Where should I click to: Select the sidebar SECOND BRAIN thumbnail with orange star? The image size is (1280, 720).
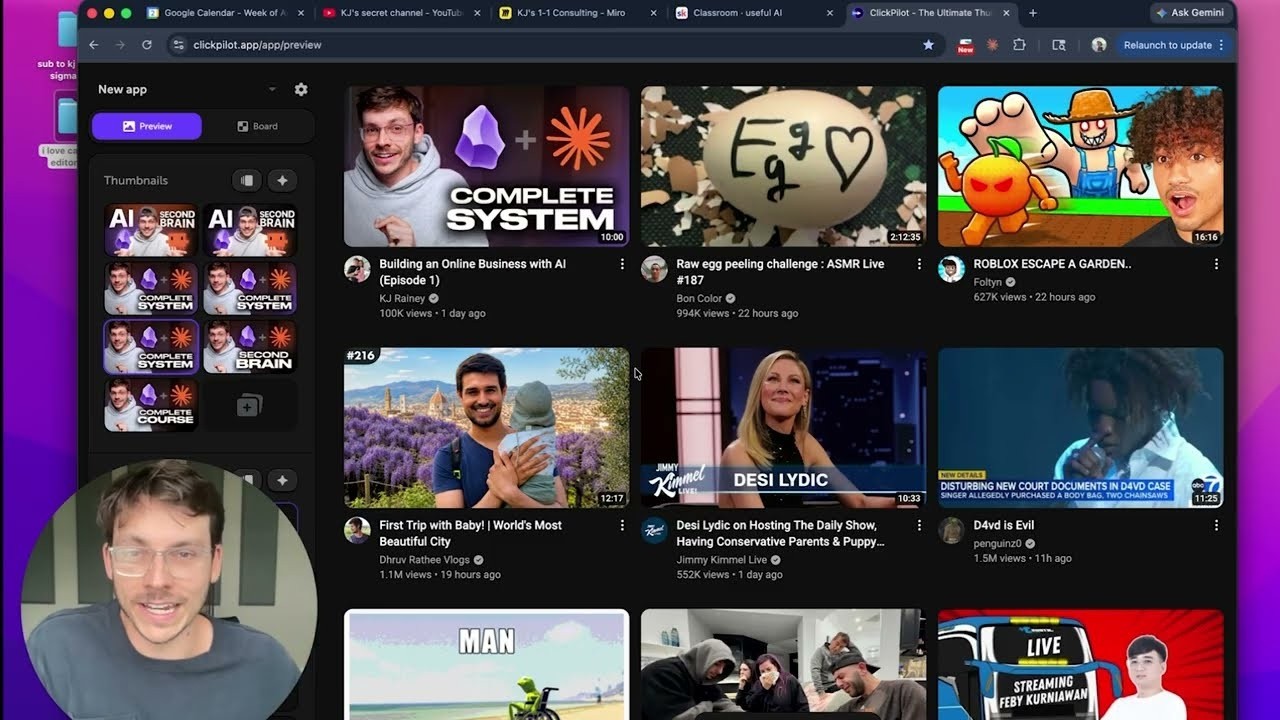pos(250,347)
